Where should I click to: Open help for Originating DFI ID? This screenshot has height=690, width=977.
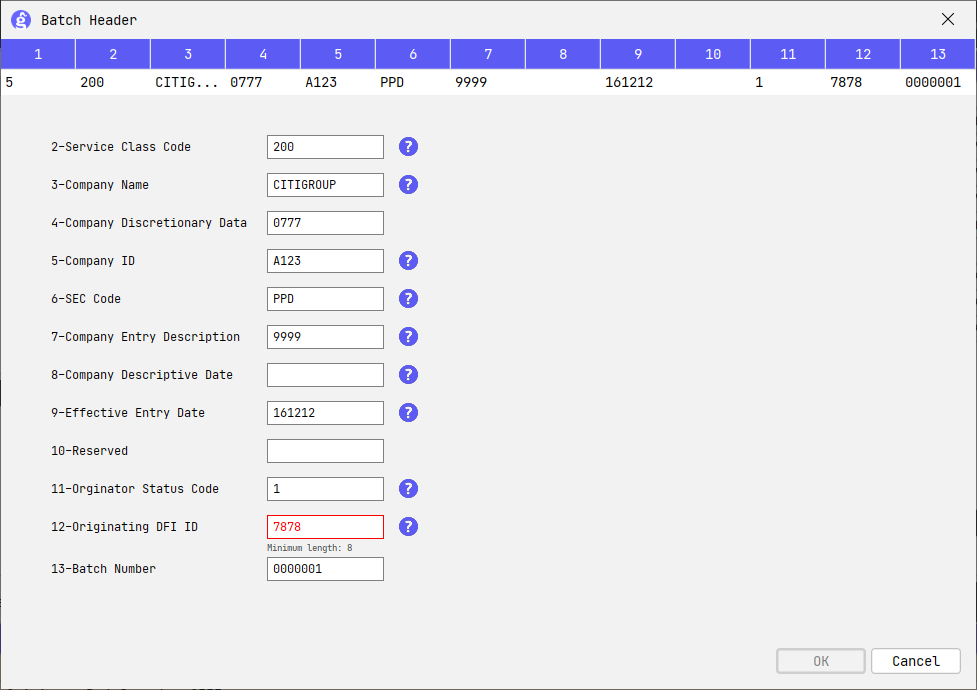pyautogui.click(x=408, y=526)
